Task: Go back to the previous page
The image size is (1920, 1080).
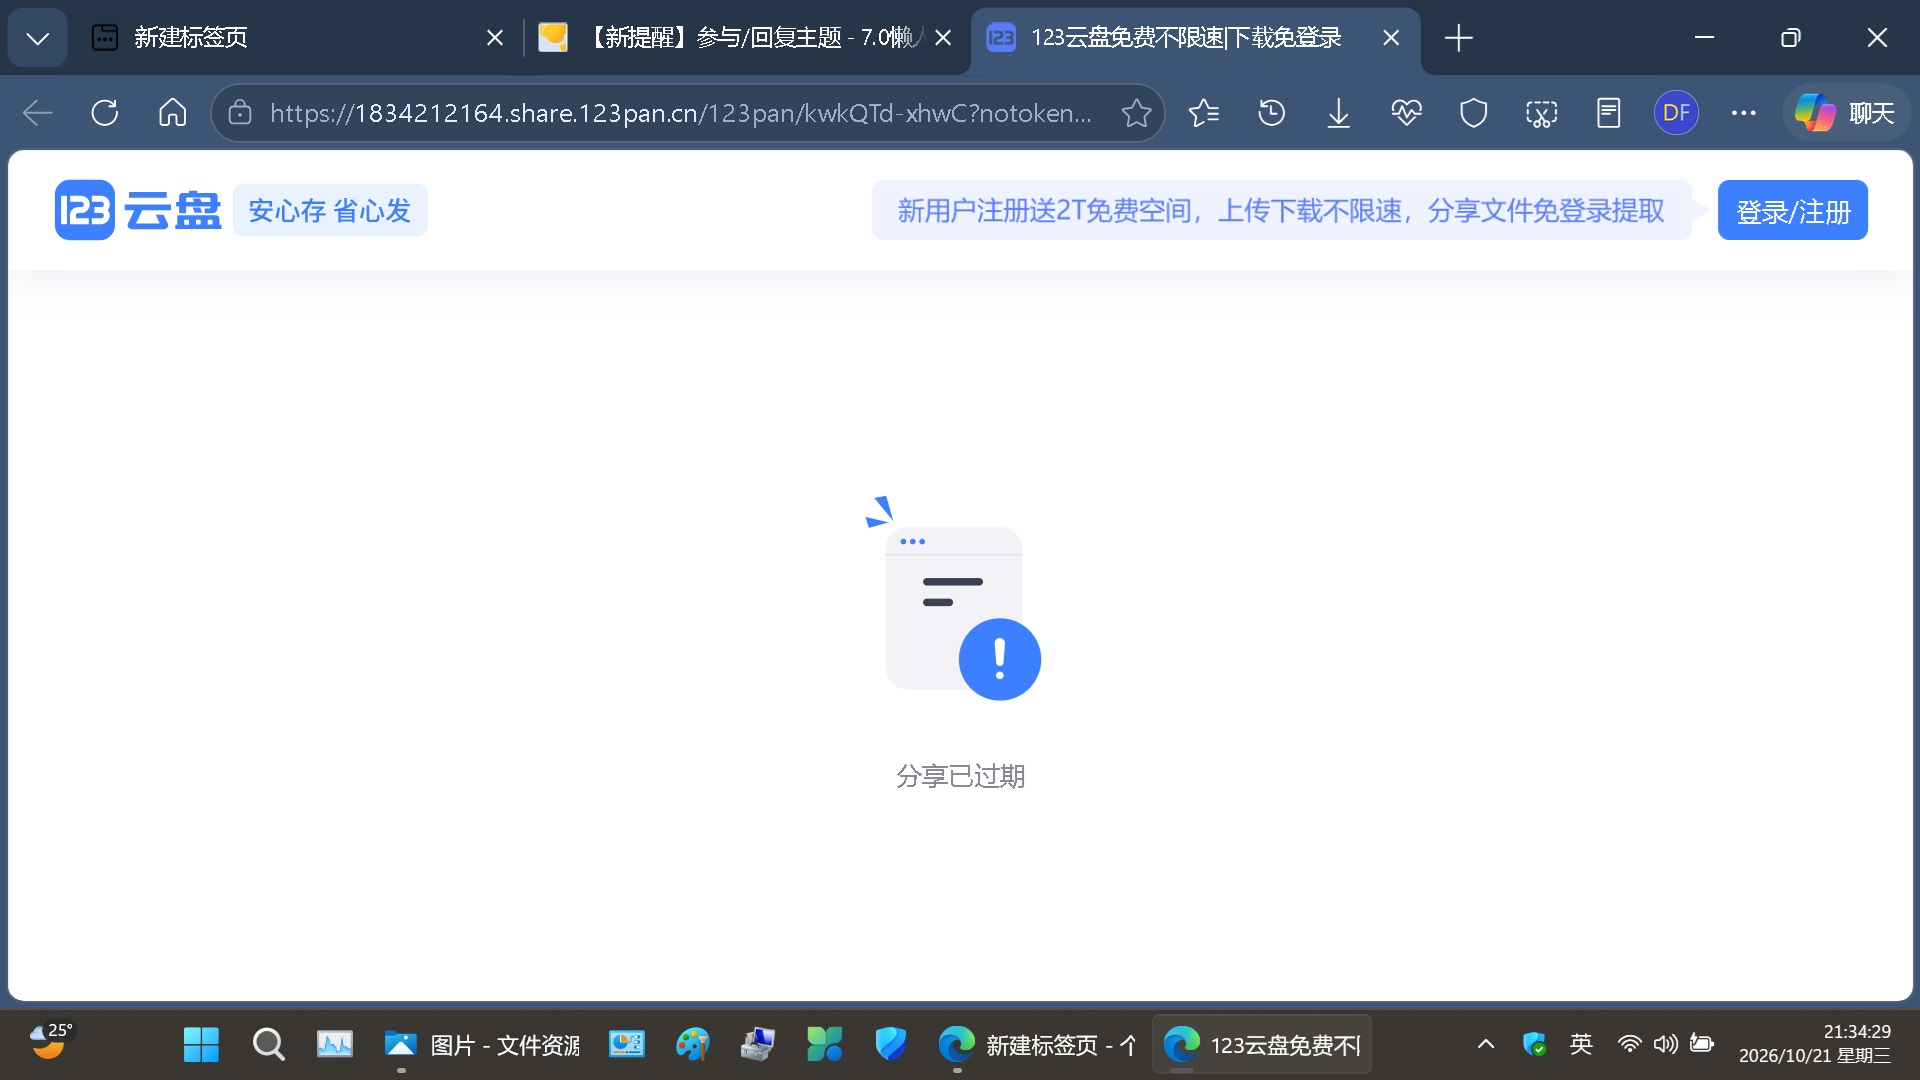Action: (38, 113)
